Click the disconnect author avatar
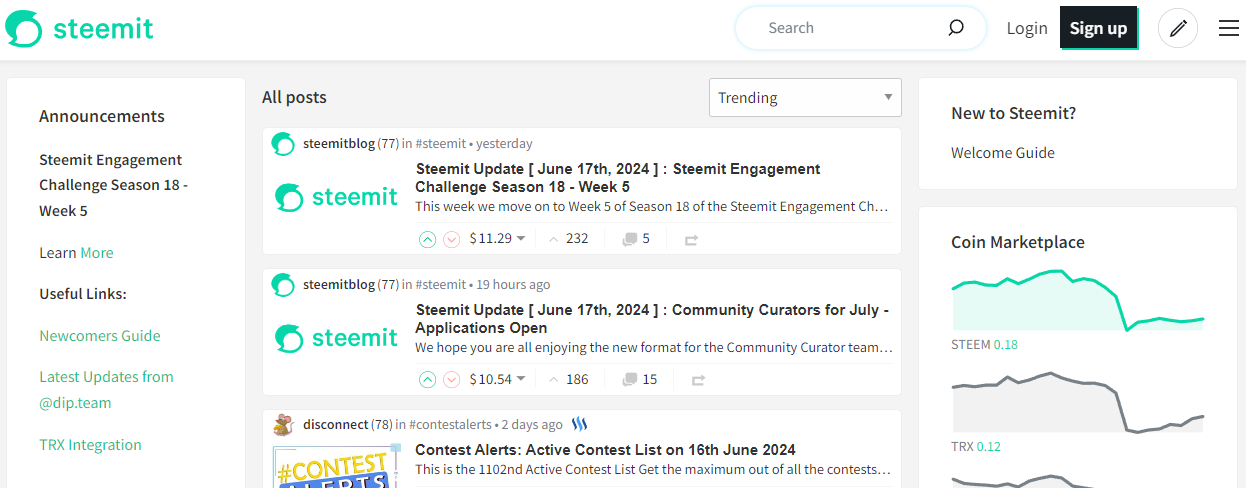 (x=283, y=425)
